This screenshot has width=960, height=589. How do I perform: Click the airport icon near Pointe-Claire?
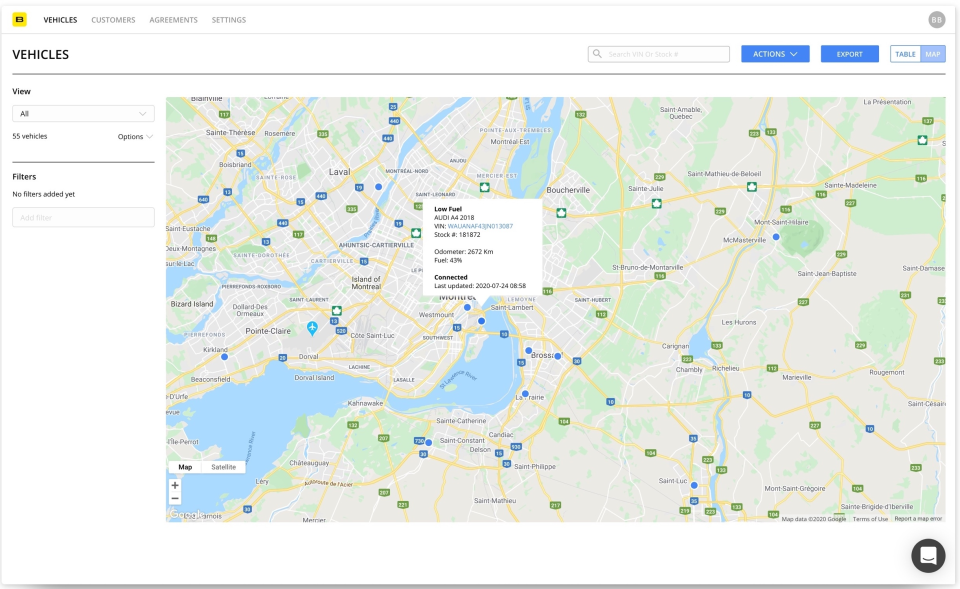[312, 328]
